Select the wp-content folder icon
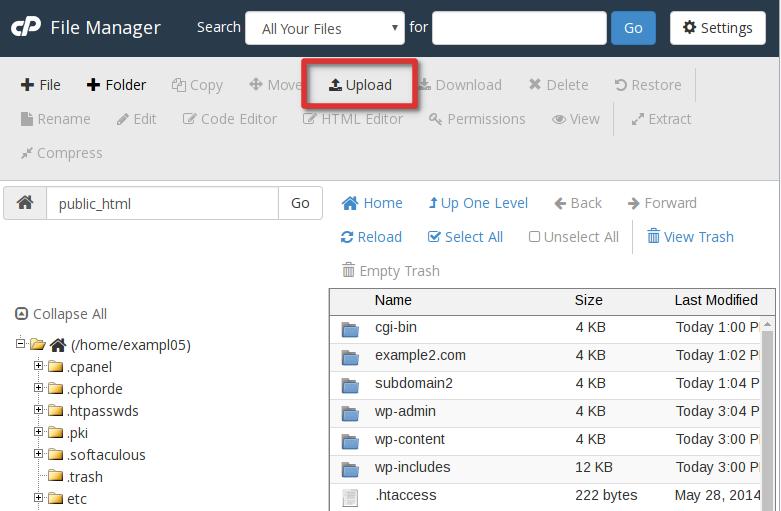 [x=350, y=440]
